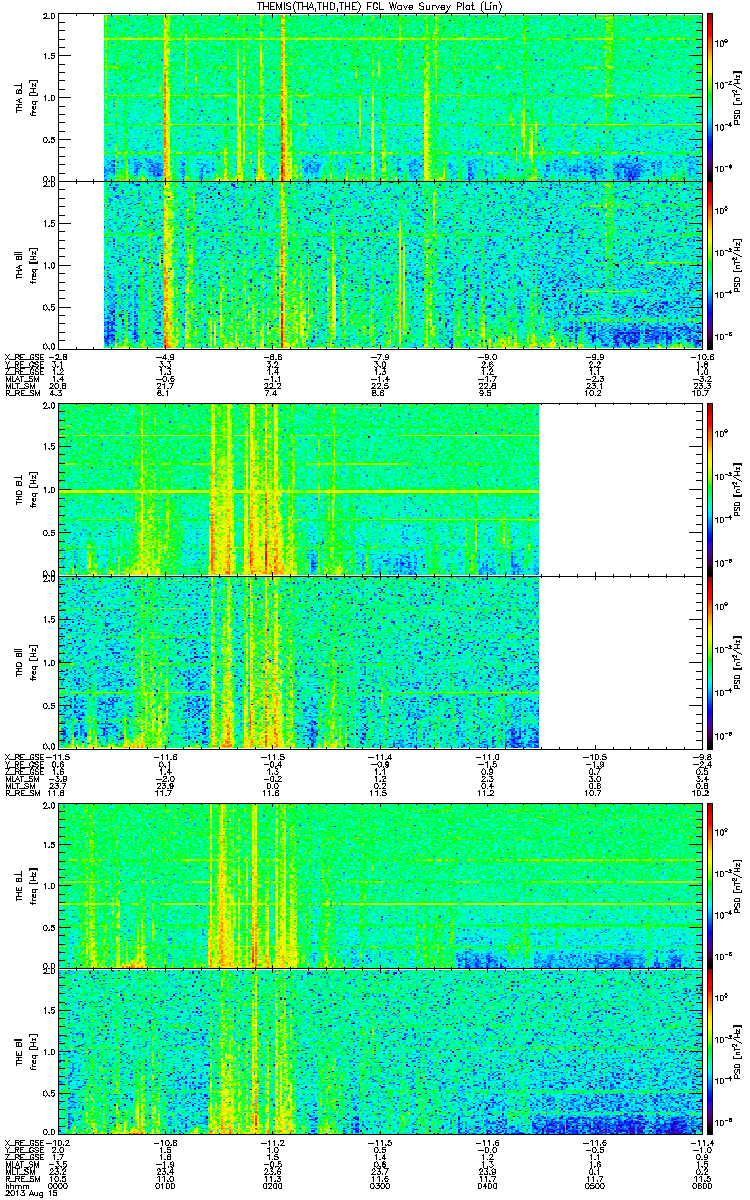
Task: Click the PSD color bar beside THE B-perpendicular
Action: (710, 884)
